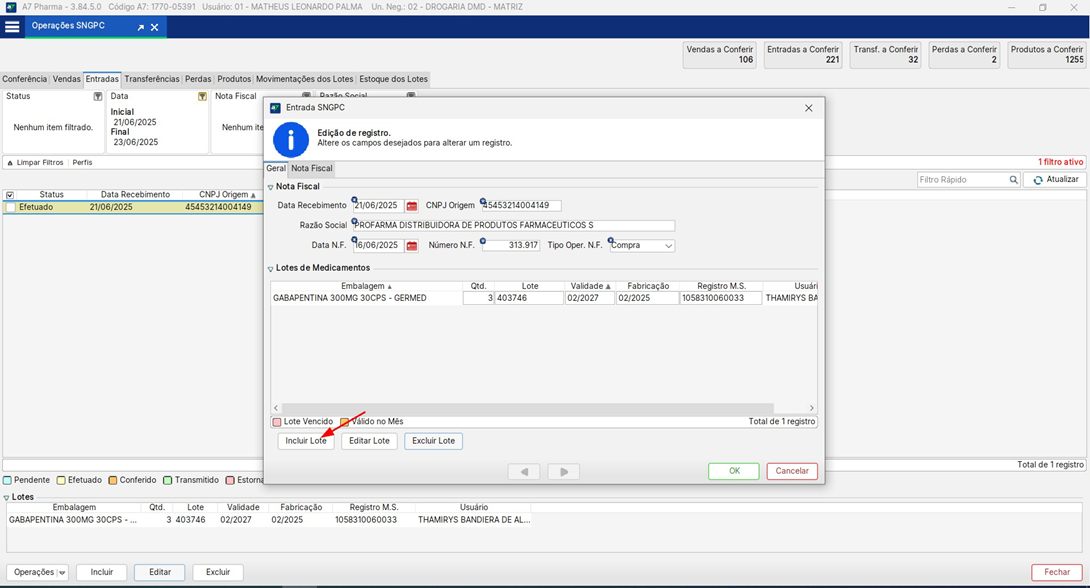Expand the Operações dropdown button
The height and width of the screenshot is (588, 1090).
point(62,573)
